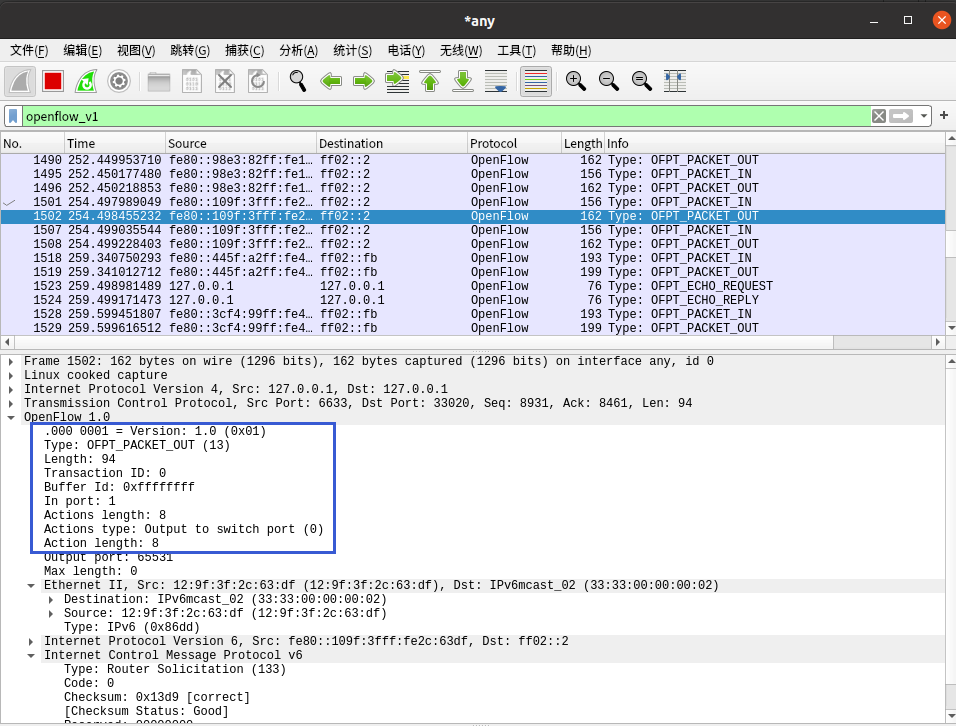Sort by the Protocol column header
This screenshot has height=726, width=956.
[x=515, y=143]
